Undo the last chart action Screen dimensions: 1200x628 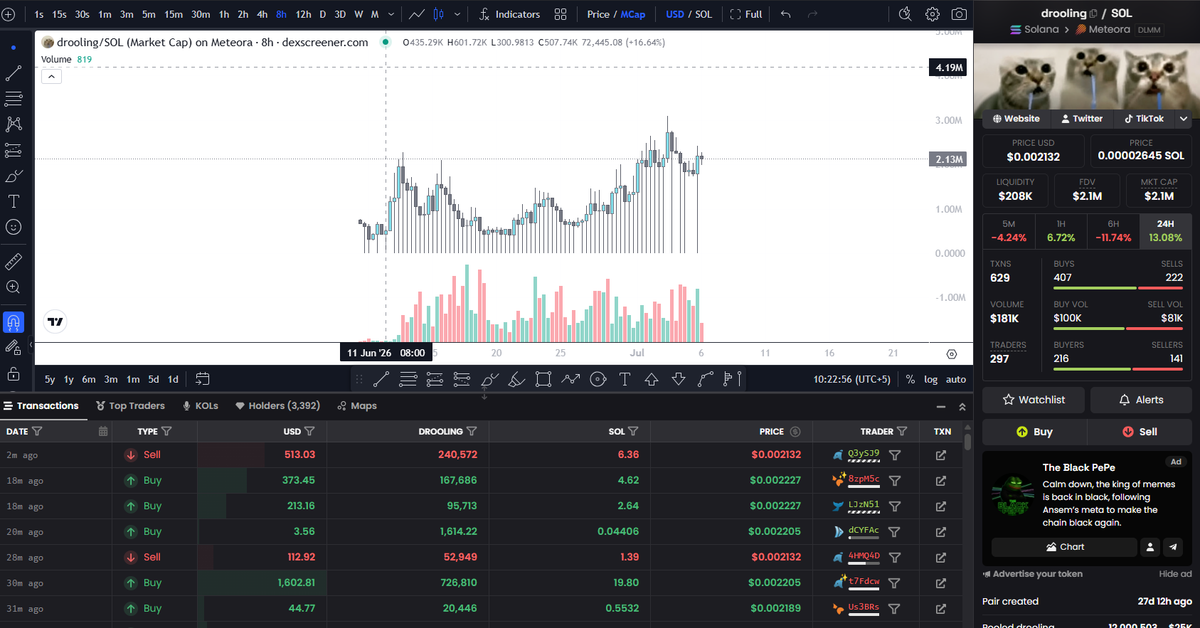tap(785, 14)
